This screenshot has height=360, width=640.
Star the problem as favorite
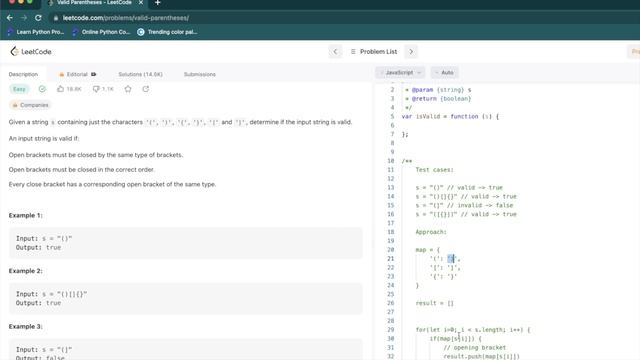pyautogui.click(x=128, y=89)
